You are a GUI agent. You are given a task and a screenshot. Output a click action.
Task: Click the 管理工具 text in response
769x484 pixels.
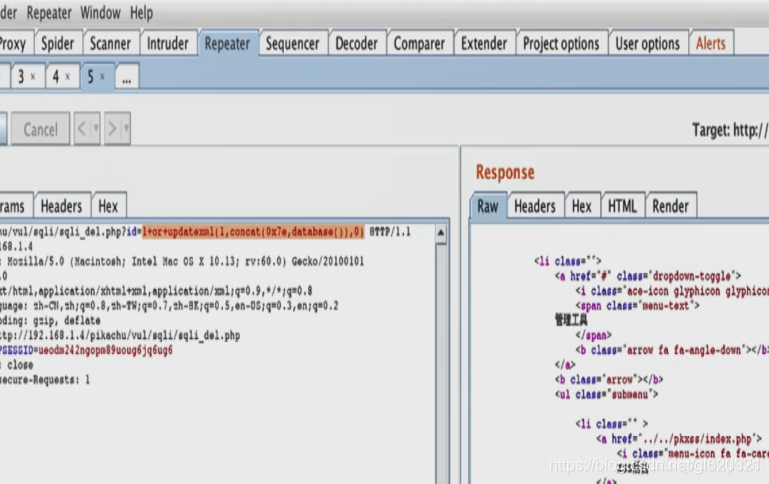click(x=571, y=321)
